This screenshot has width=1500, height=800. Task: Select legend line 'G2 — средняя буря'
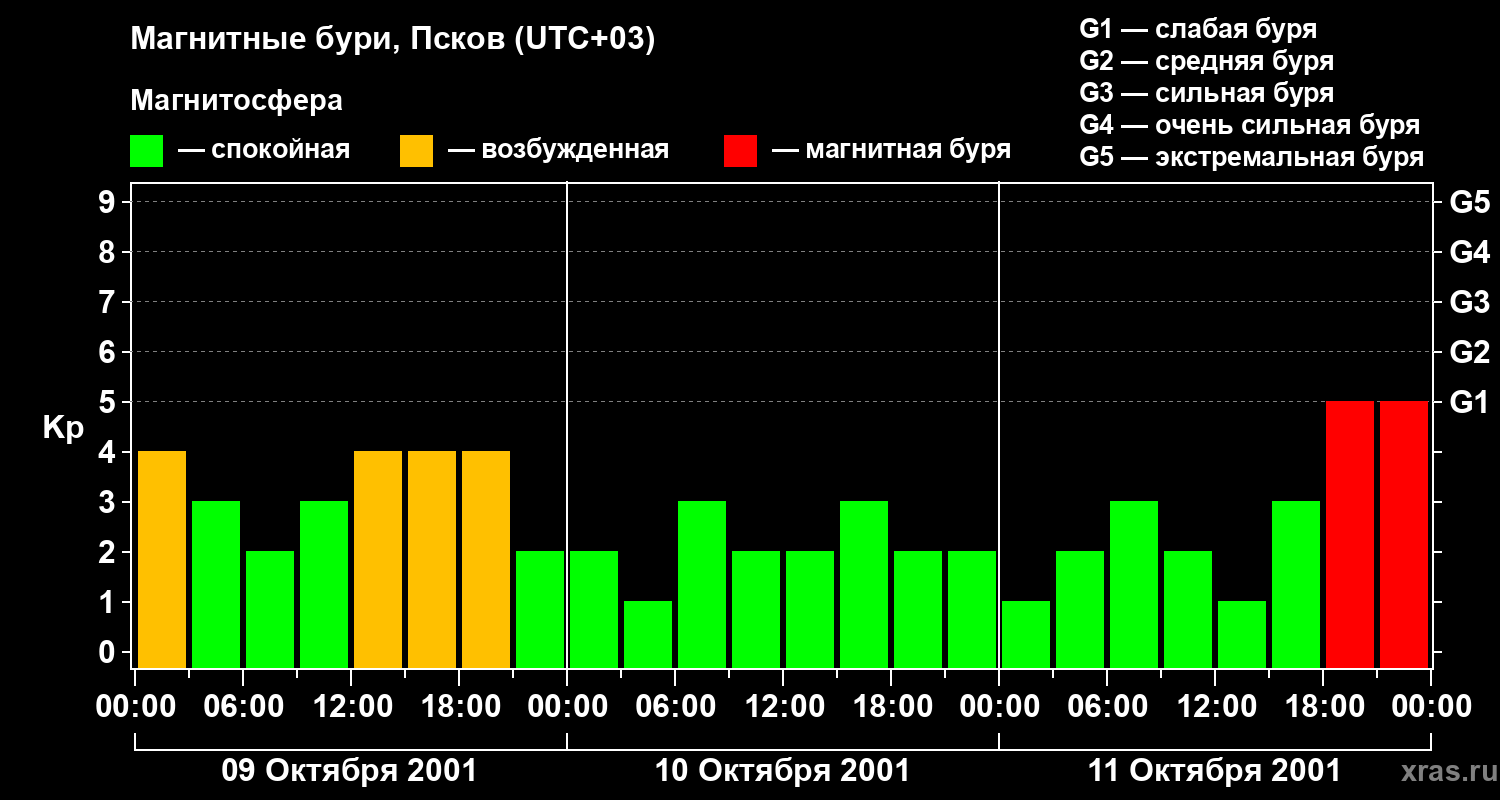pos(1207,61)
